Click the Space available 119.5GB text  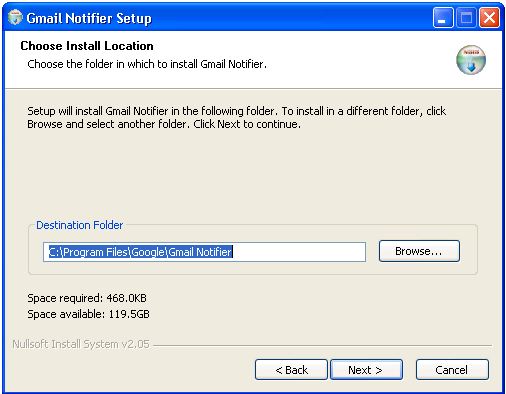coord(88,314)
